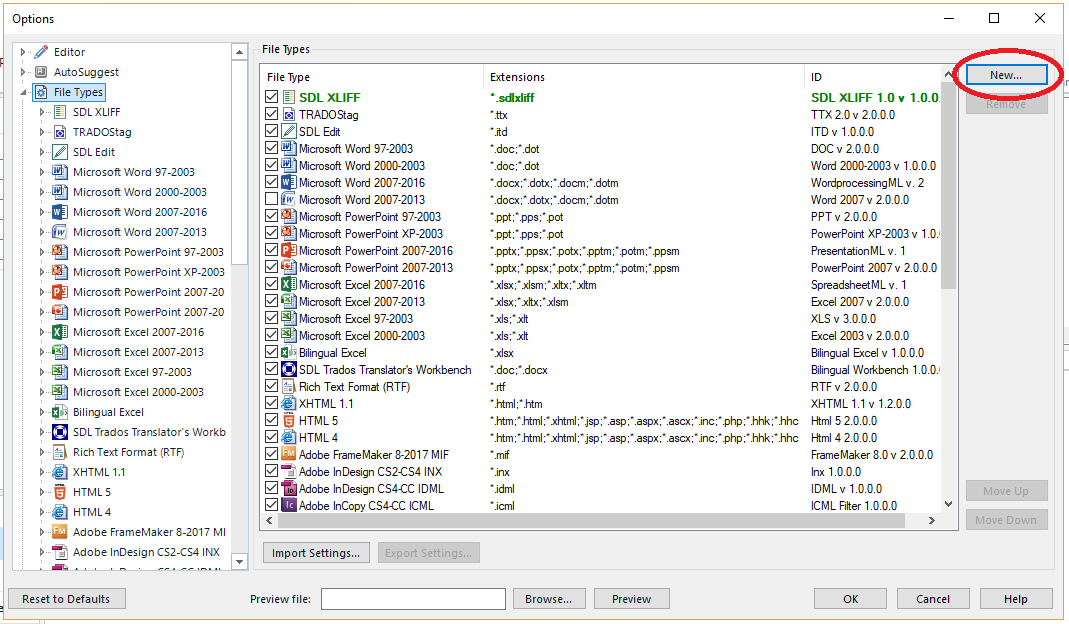Click the Microsoft Word 2007-2016 icon in the list

(288, 183)
